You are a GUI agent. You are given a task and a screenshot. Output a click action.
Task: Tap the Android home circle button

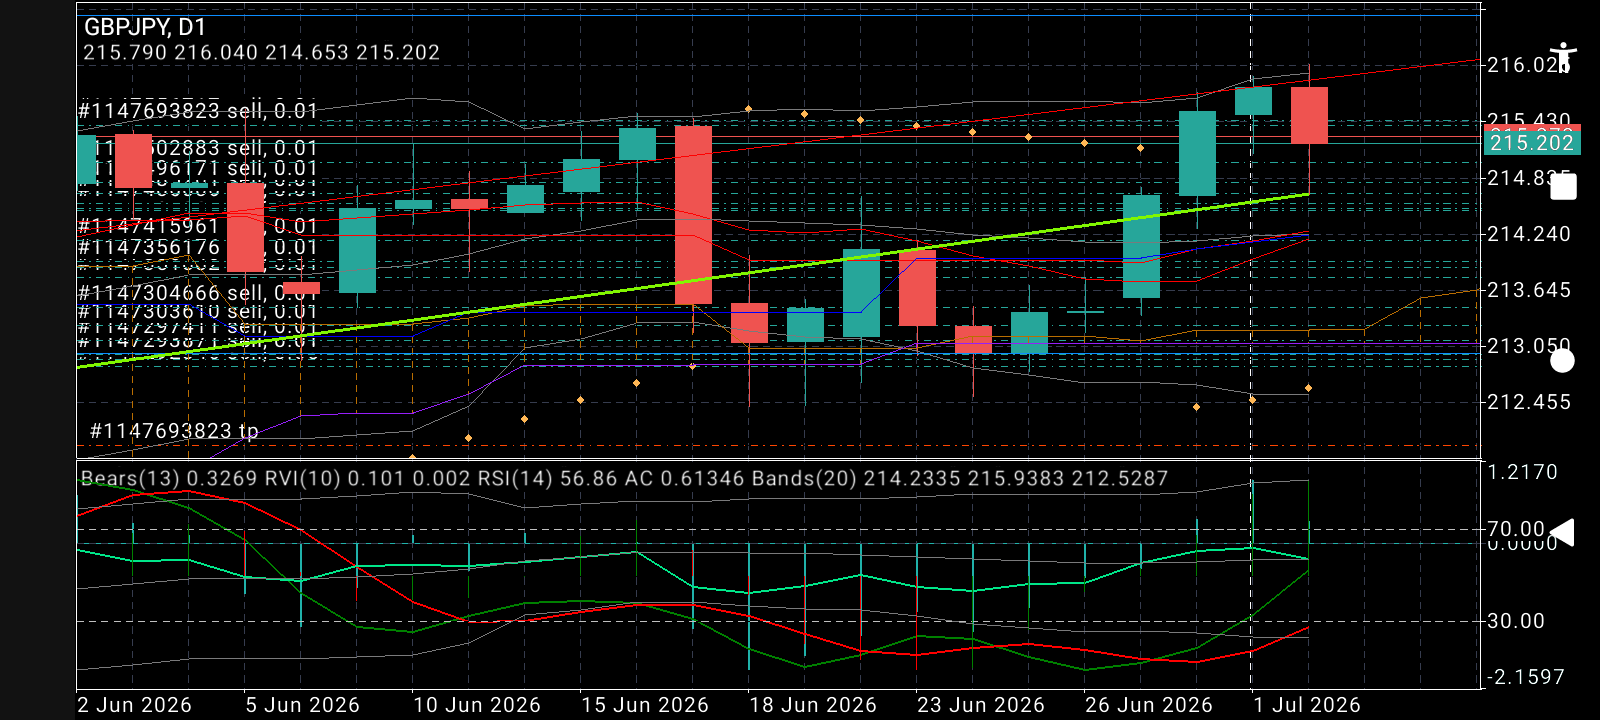click(1562, 360)
